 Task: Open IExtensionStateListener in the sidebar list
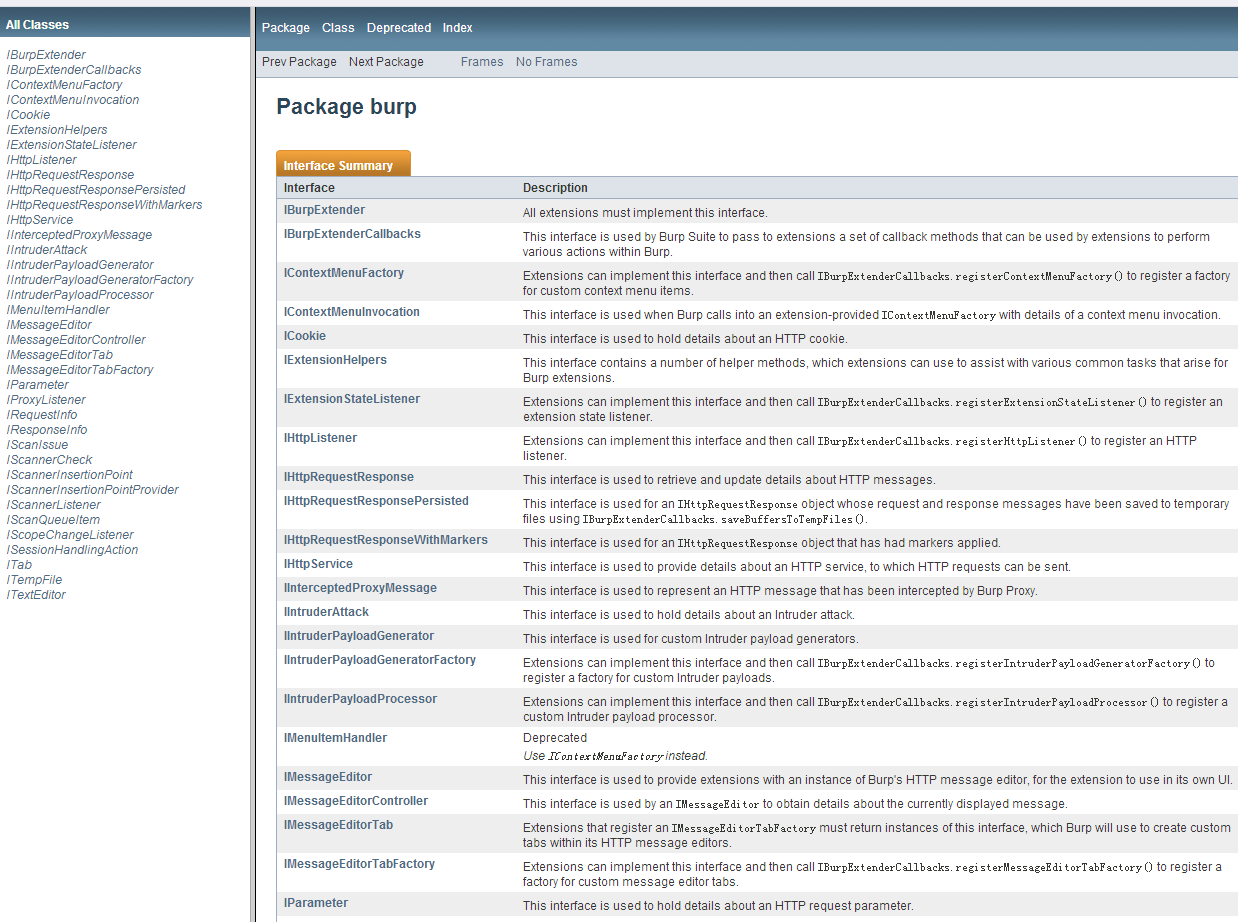tap(72, 145)
